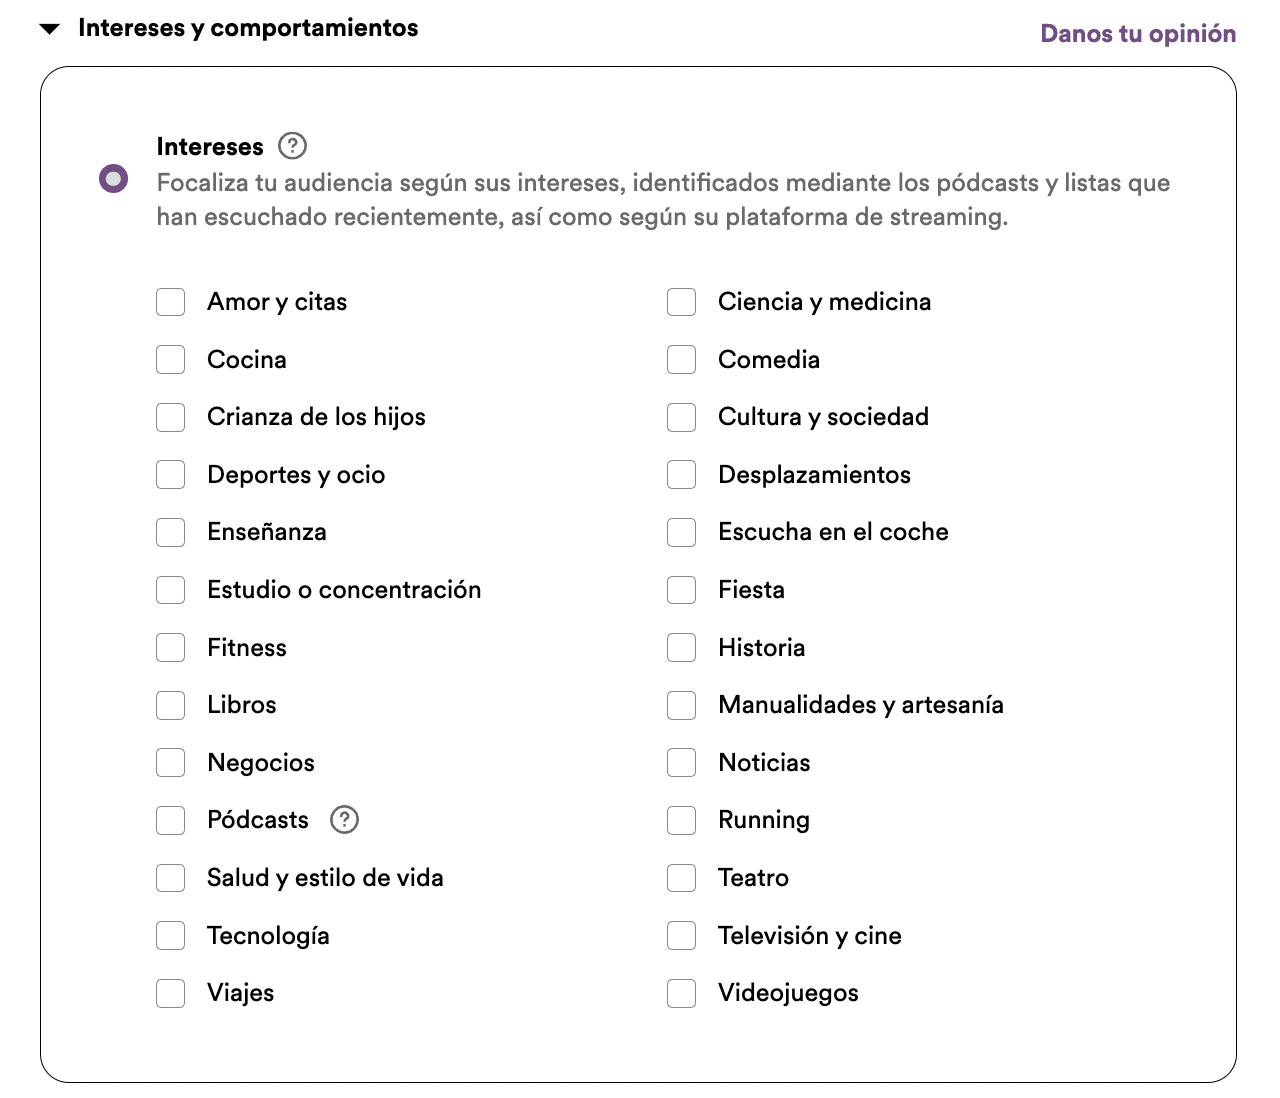Screen dimensions: 1280x1098
Task: Enable Estudio o concentración targeting
Action: pos(170,590)
